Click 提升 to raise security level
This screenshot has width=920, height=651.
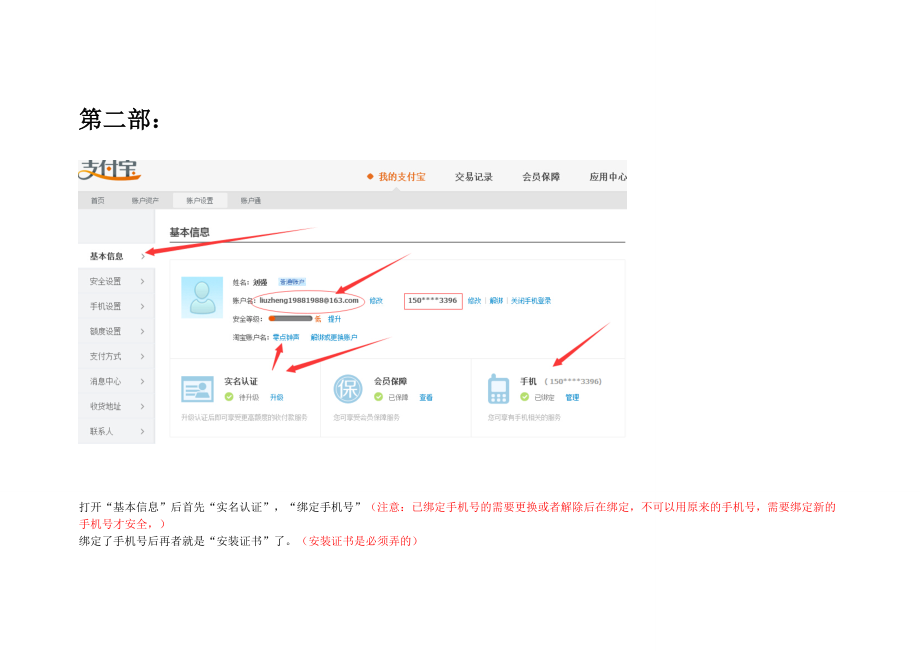tap(334, 319)
